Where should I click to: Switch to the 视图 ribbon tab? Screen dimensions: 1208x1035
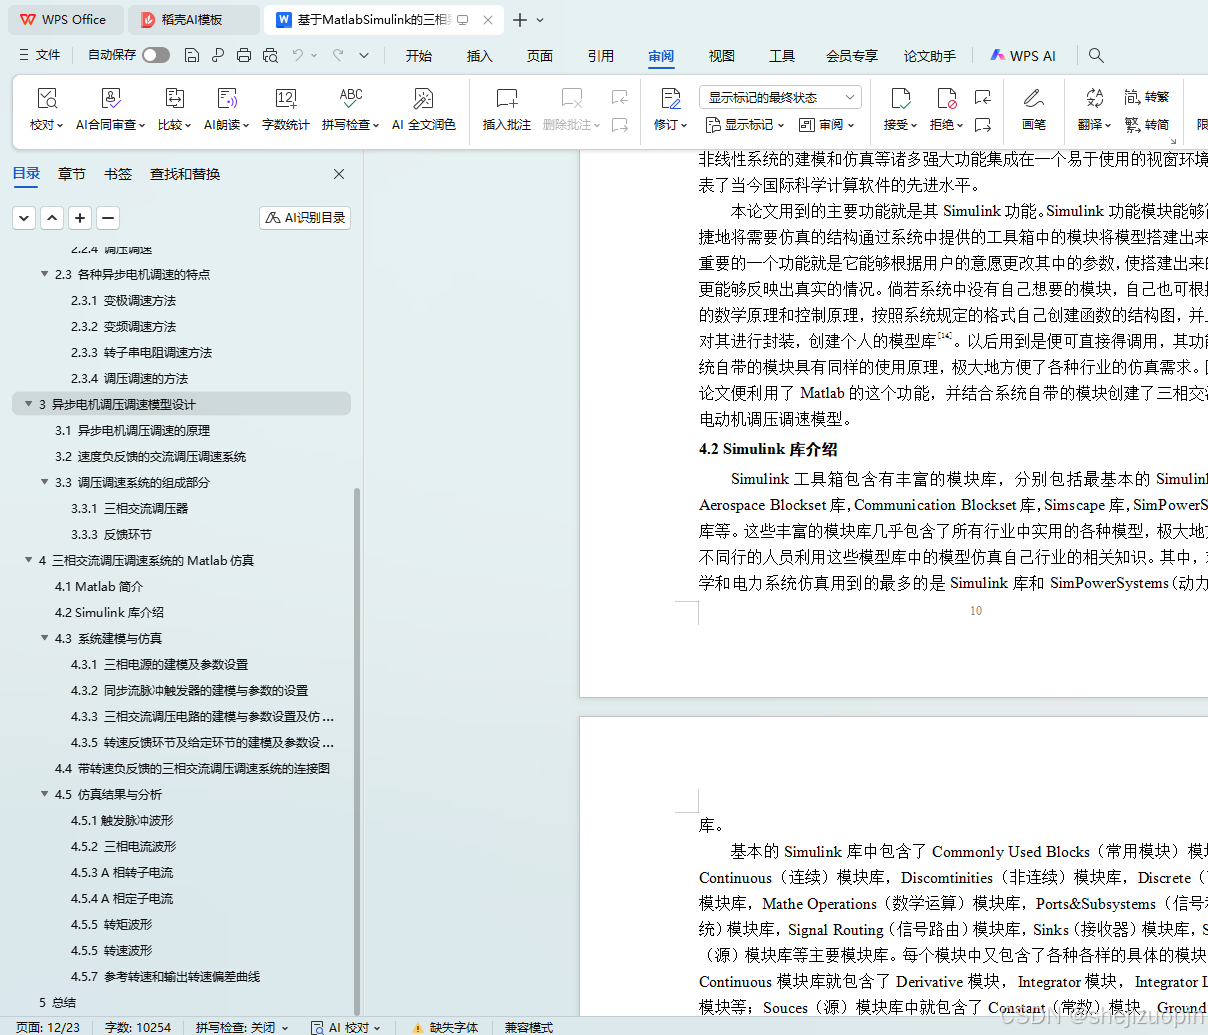pyautogui.click(x=722, y=56)
